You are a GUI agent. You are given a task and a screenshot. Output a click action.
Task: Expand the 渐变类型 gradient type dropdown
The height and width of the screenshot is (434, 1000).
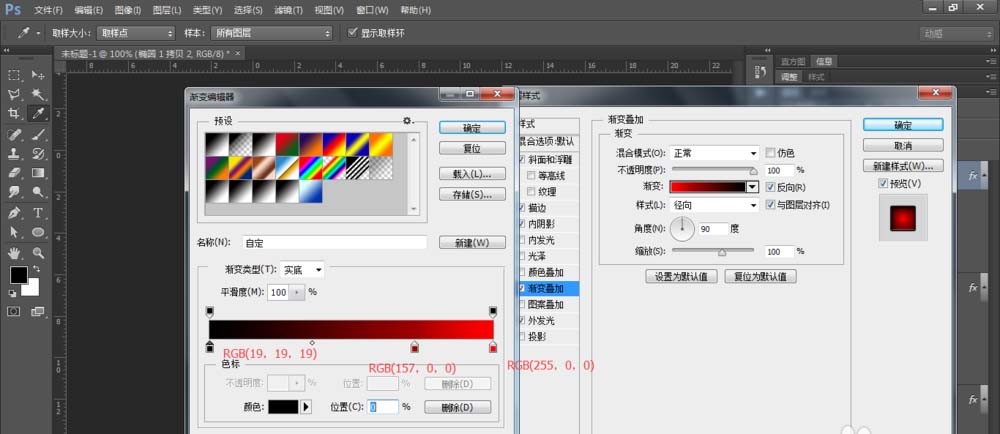click(x=301, y=270)
